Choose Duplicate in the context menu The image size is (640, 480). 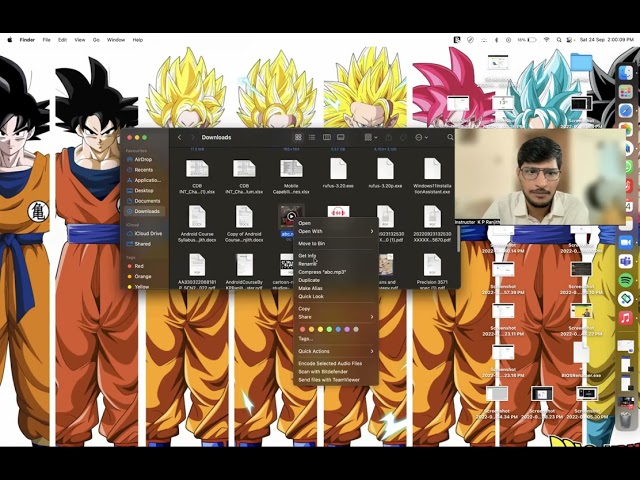point(336,280)
